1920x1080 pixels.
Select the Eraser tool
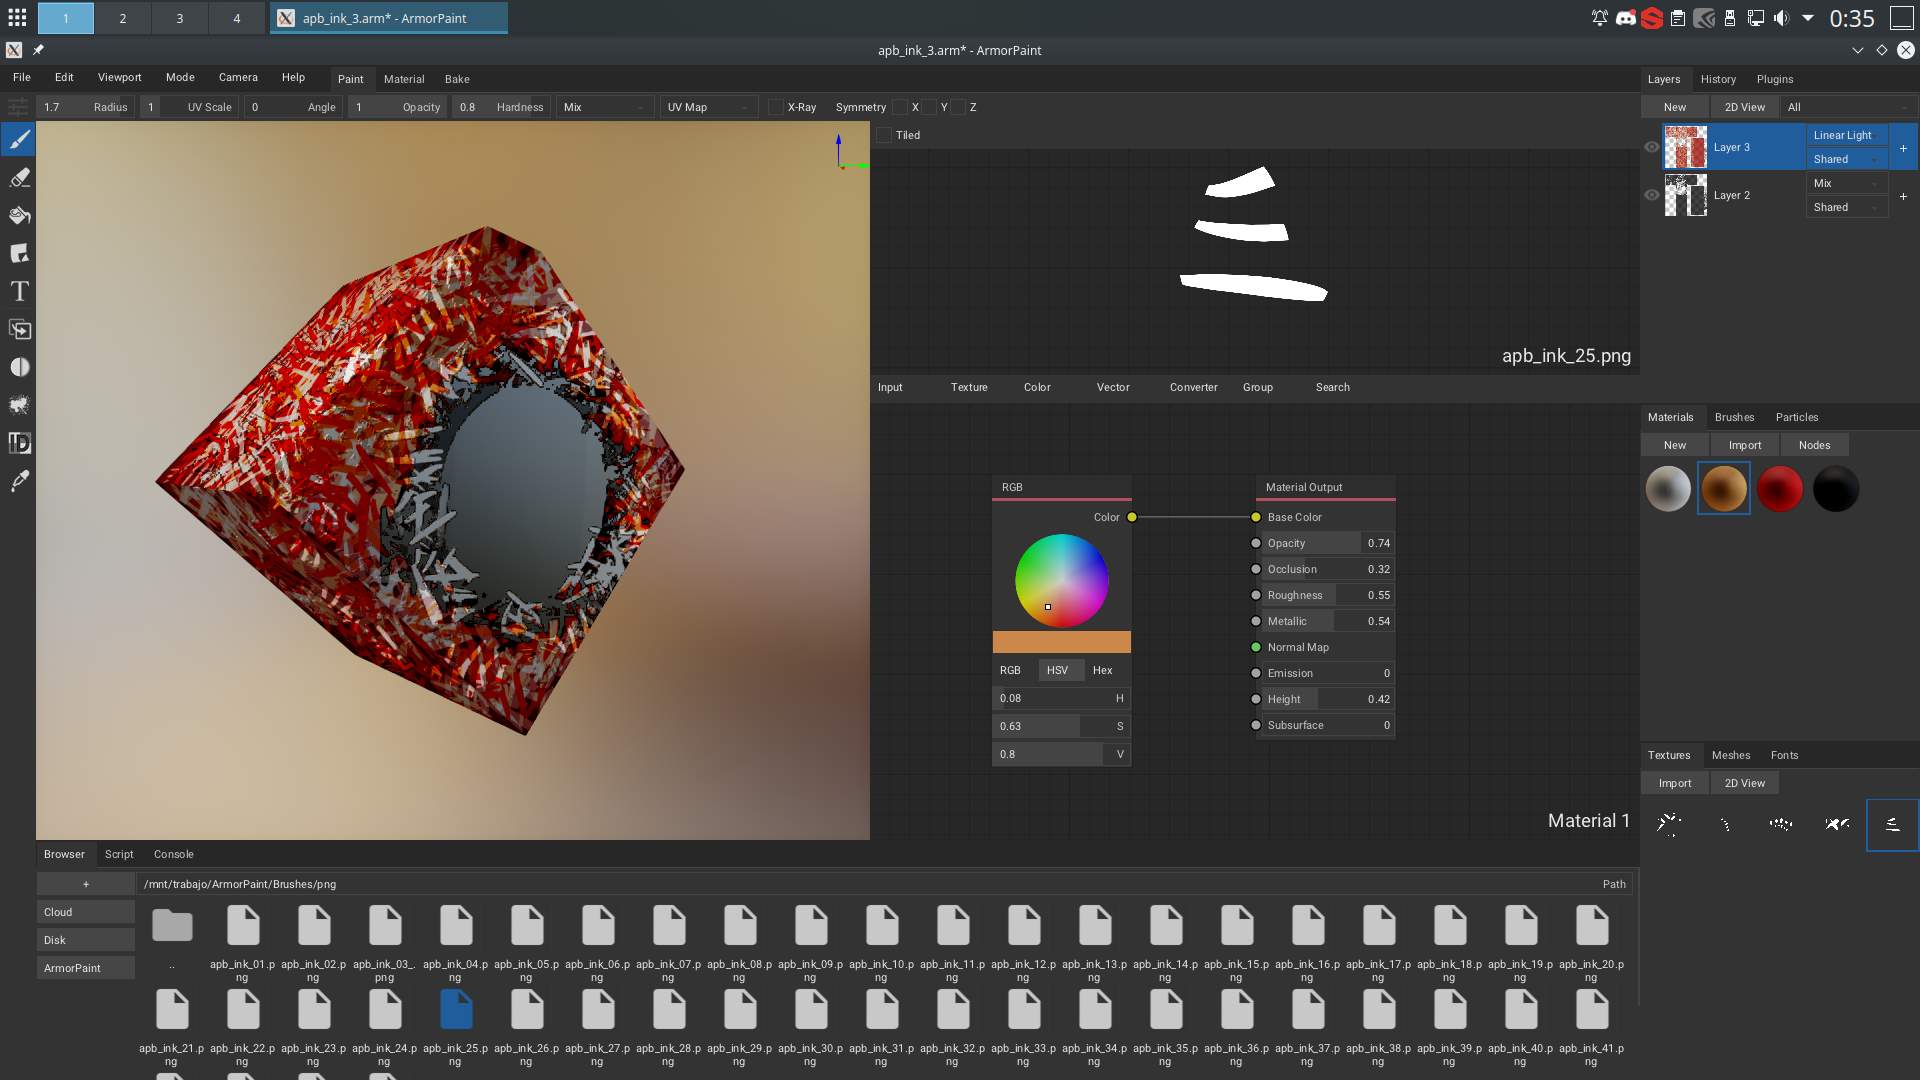click(19, 178)
